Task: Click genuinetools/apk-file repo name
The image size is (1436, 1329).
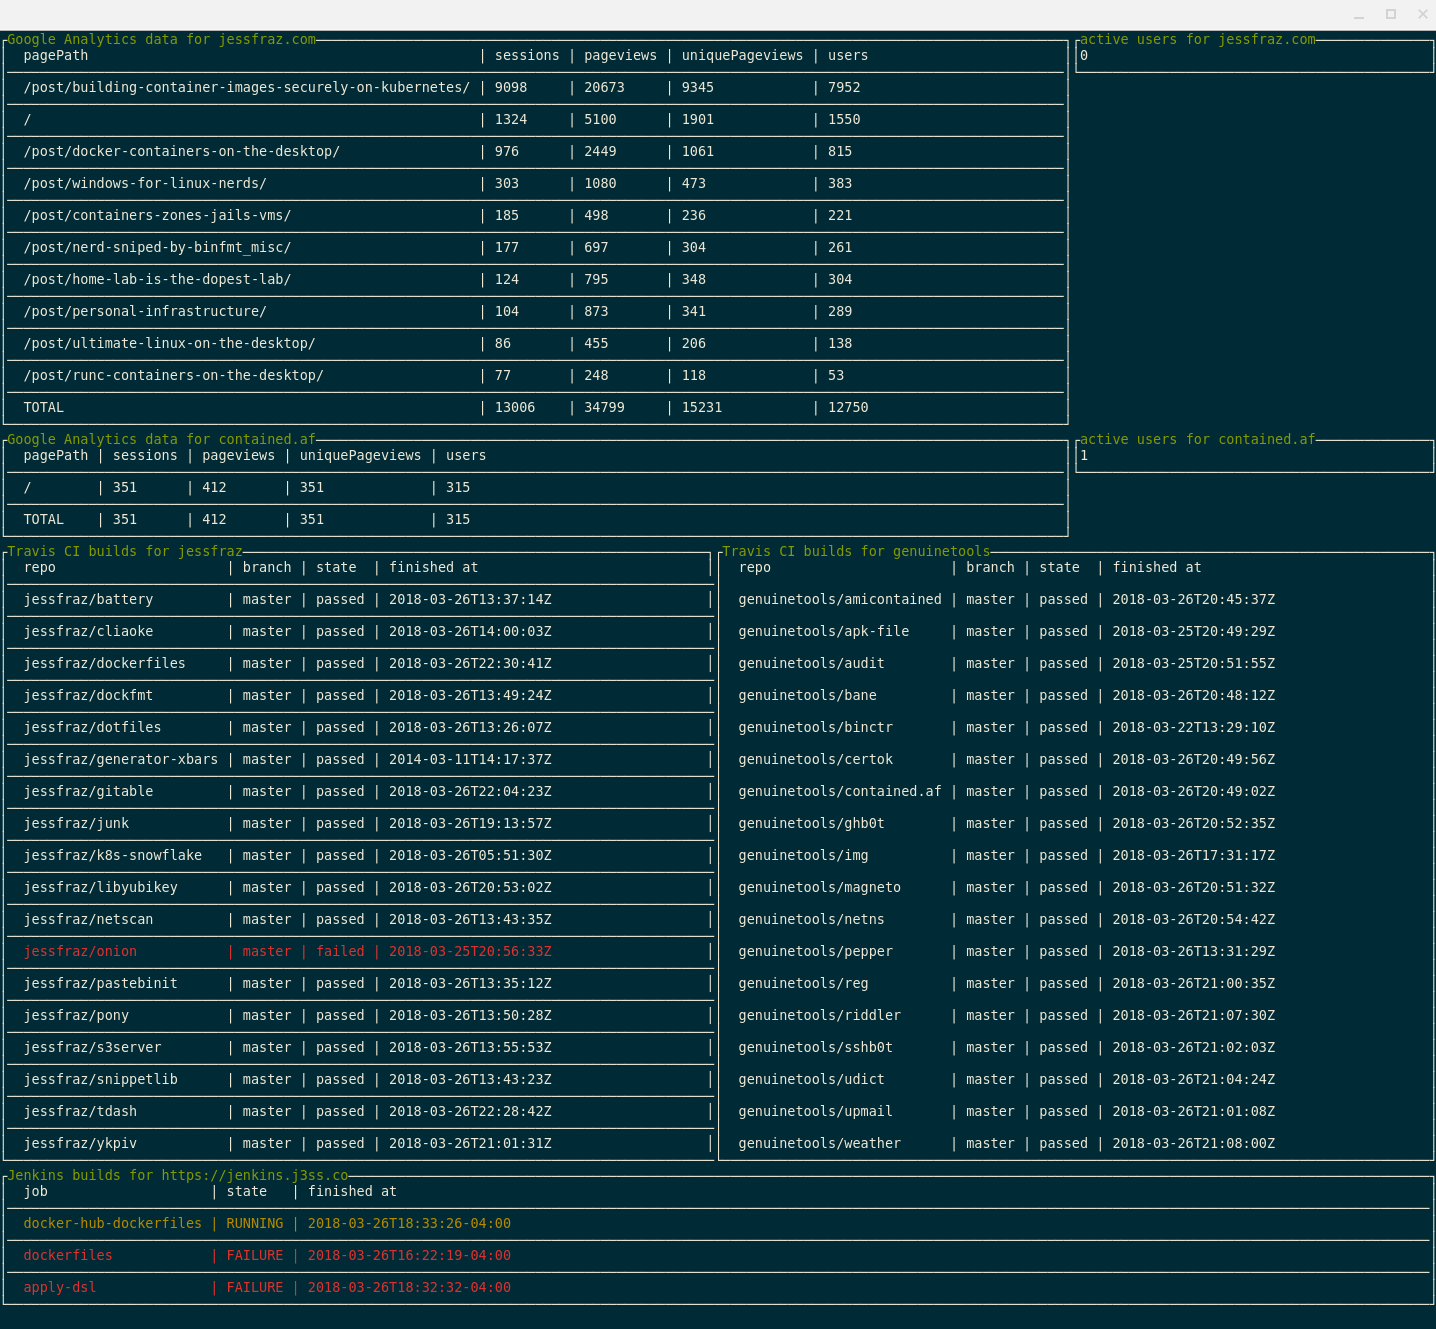Action: [x=824, y=632]
